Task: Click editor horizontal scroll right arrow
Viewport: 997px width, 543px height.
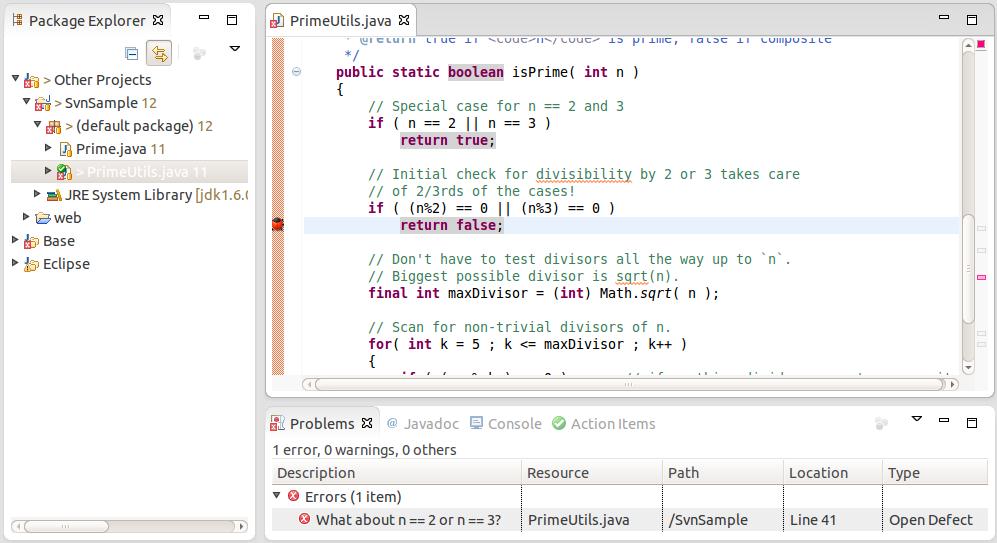Action: pos(952,384)
